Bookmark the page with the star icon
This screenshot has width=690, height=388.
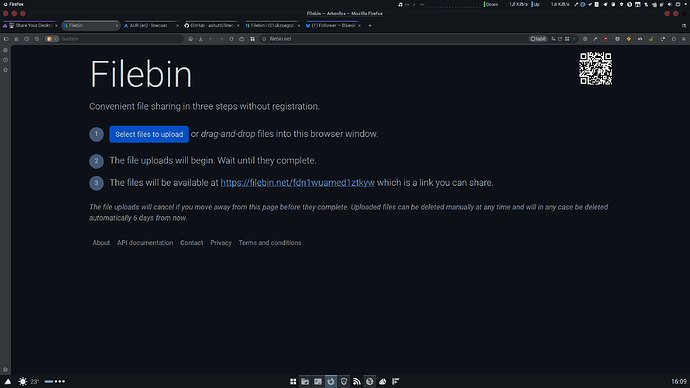pos(574,39)
